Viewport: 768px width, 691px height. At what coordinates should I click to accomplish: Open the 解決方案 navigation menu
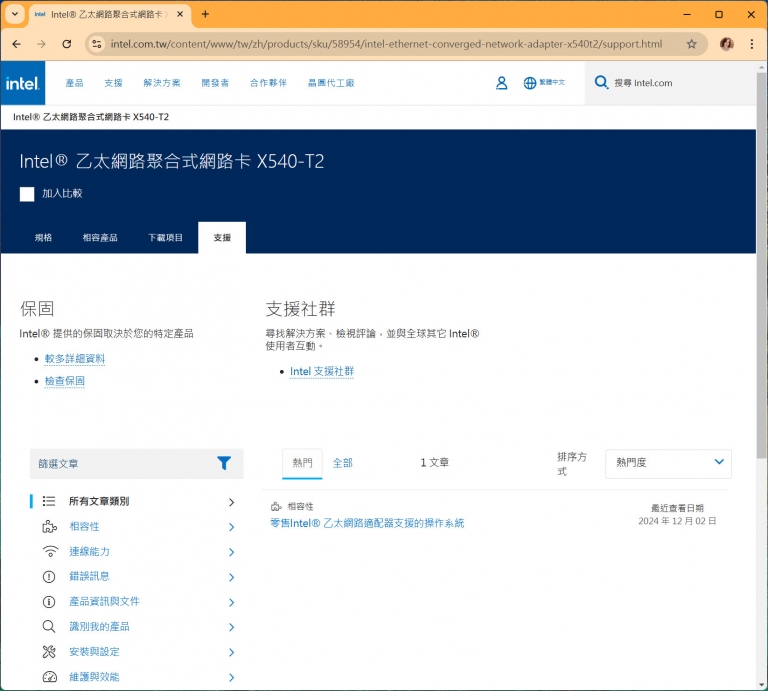pos(162,83)
